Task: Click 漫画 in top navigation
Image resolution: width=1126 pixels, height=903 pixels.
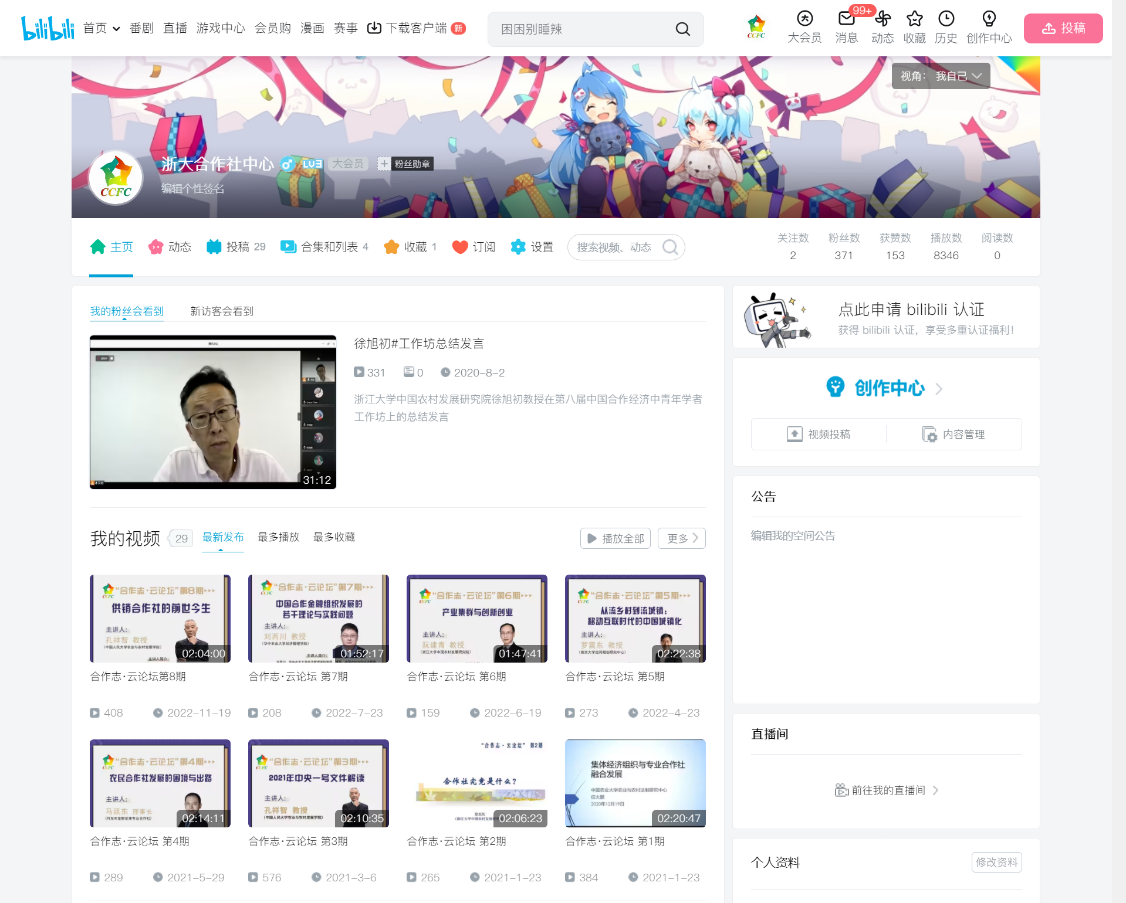Action: pyautogui.click(x=312, y=28)
